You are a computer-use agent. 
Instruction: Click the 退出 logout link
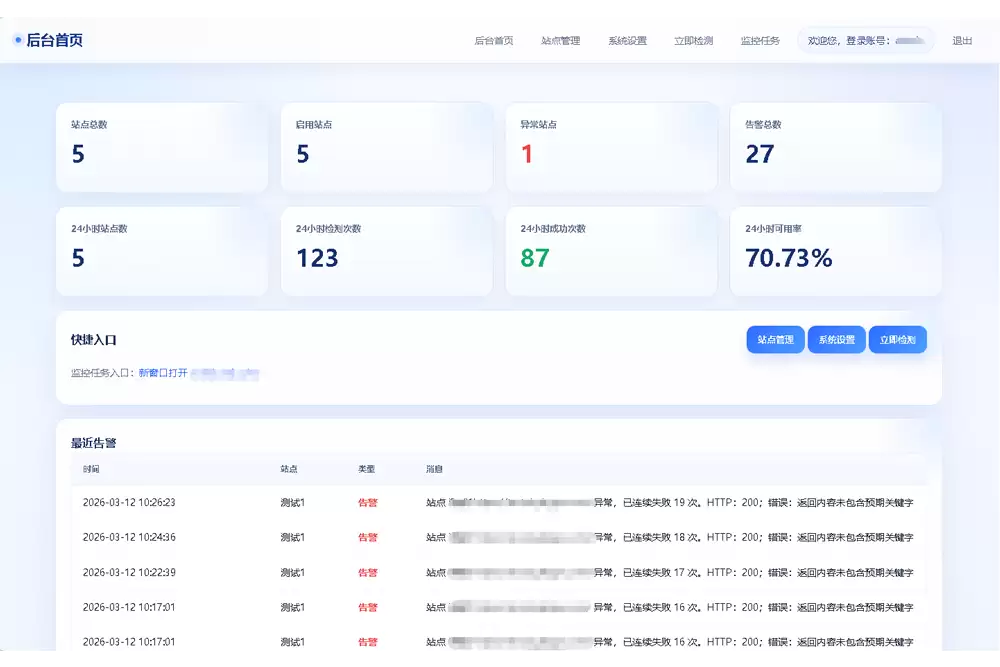962,41
